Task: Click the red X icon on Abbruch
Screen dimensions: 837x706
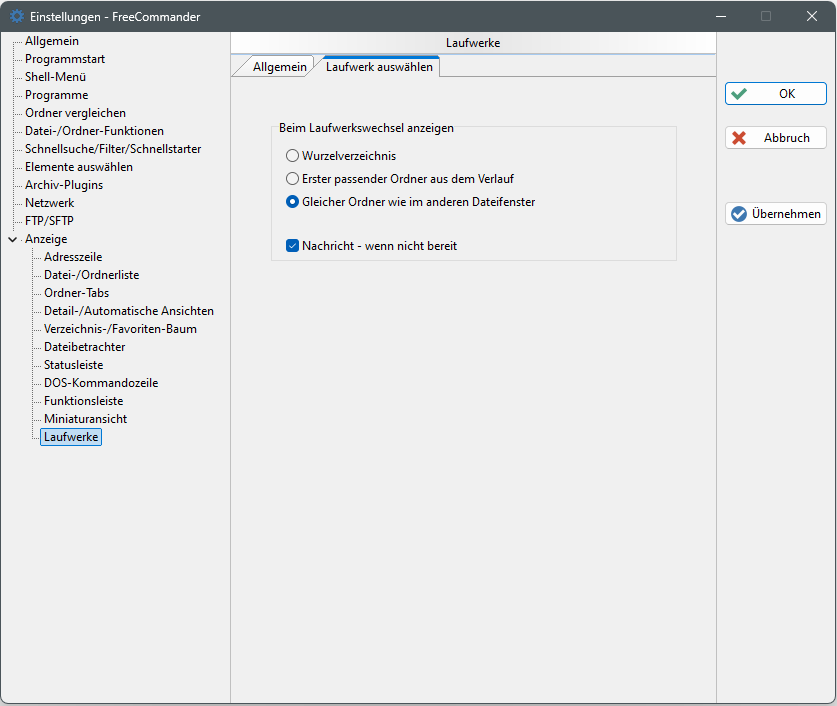Action: pyautogui.click(x=739, y=138)
